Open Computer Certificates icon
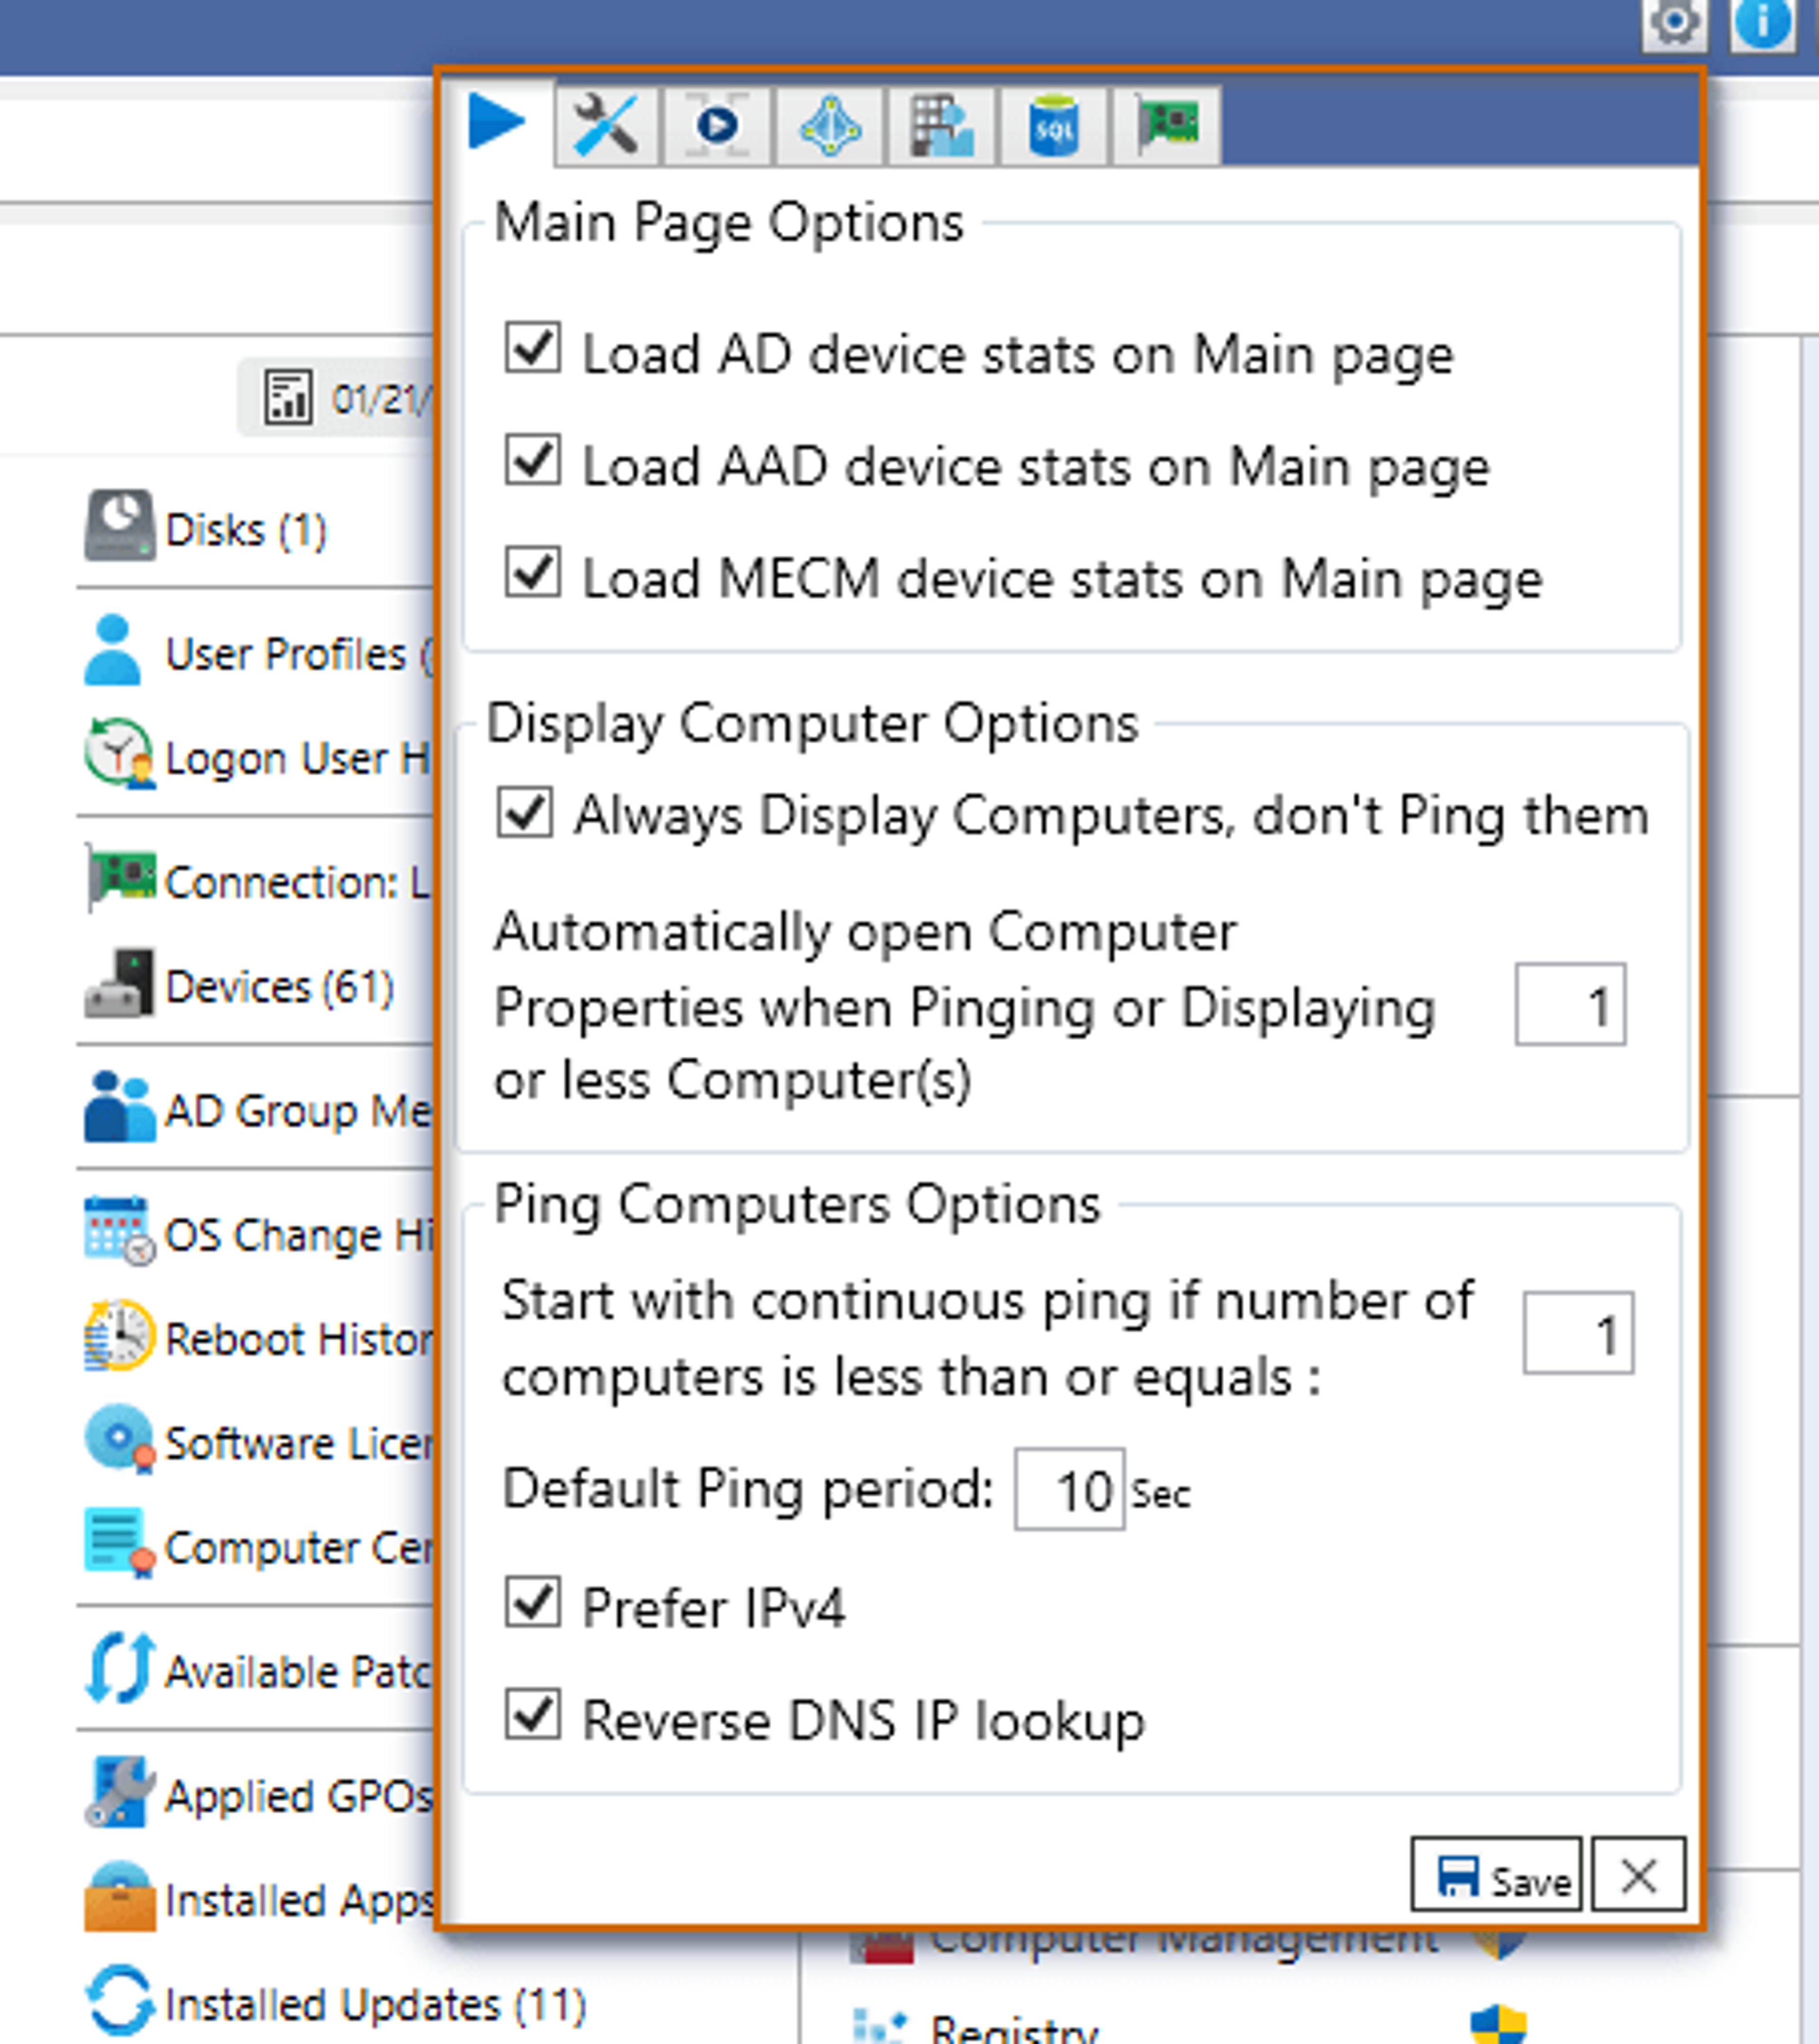 (x=119, y=1543)
